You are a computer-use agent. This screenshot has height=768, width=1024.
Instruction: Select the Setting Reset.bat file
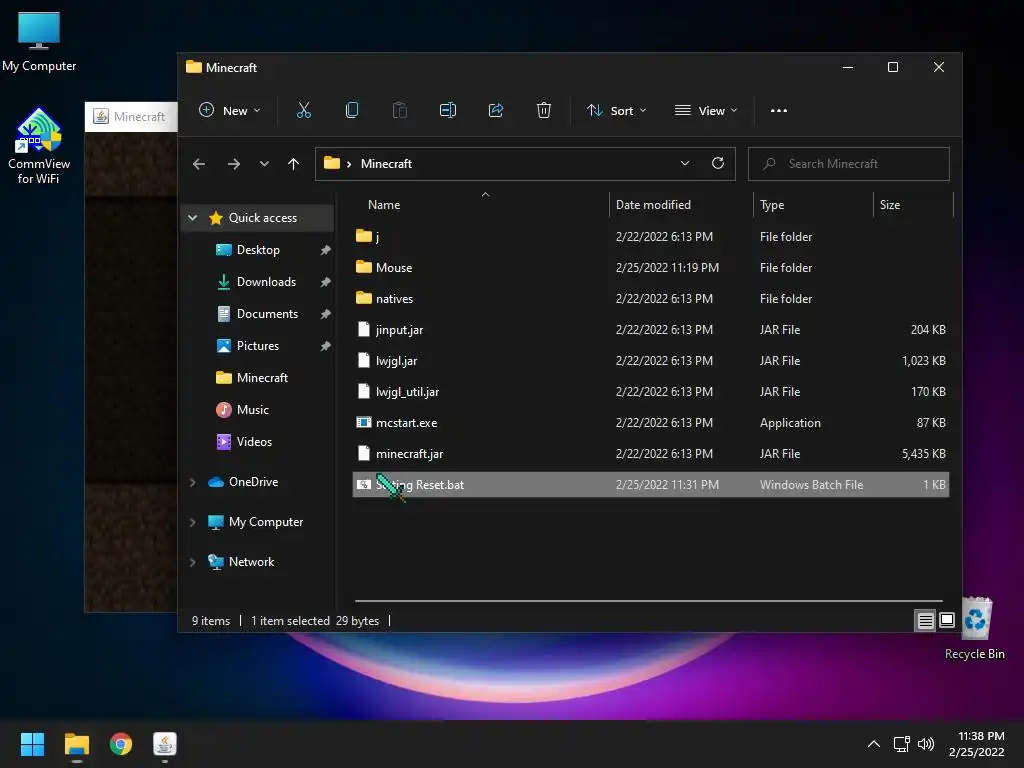(650, 485)
